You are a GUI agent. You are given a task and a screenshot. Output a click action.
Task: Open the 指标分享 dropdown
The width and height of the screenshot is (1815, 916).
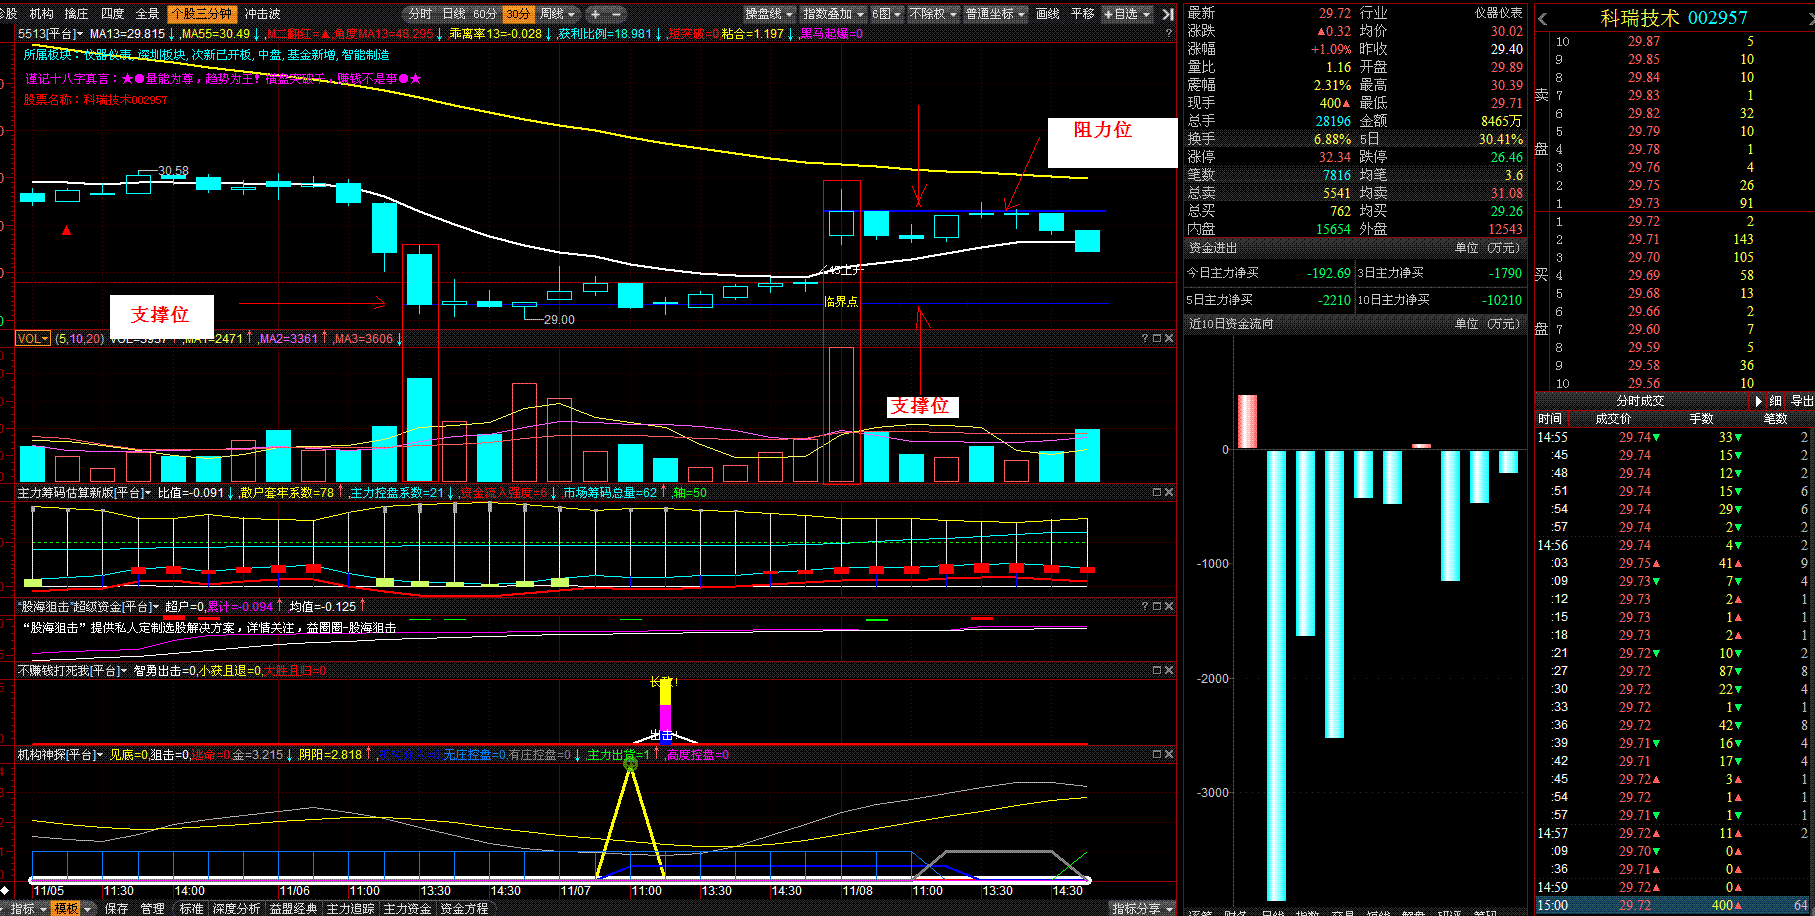tap(1142, 908)
